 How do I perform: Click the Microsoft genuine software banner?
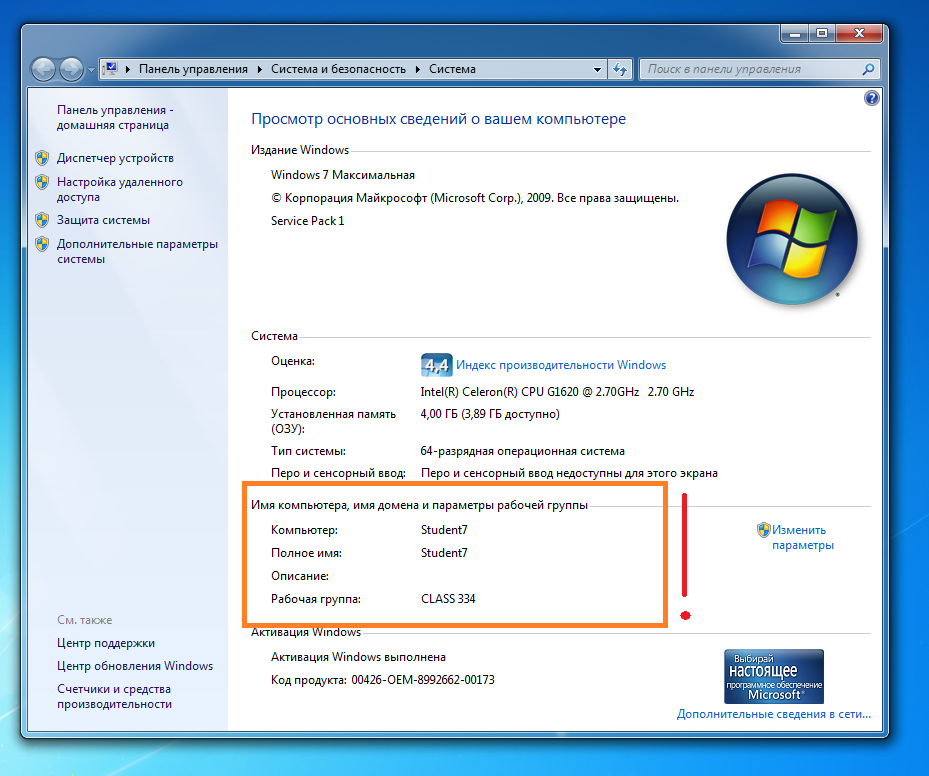(774, 676)
